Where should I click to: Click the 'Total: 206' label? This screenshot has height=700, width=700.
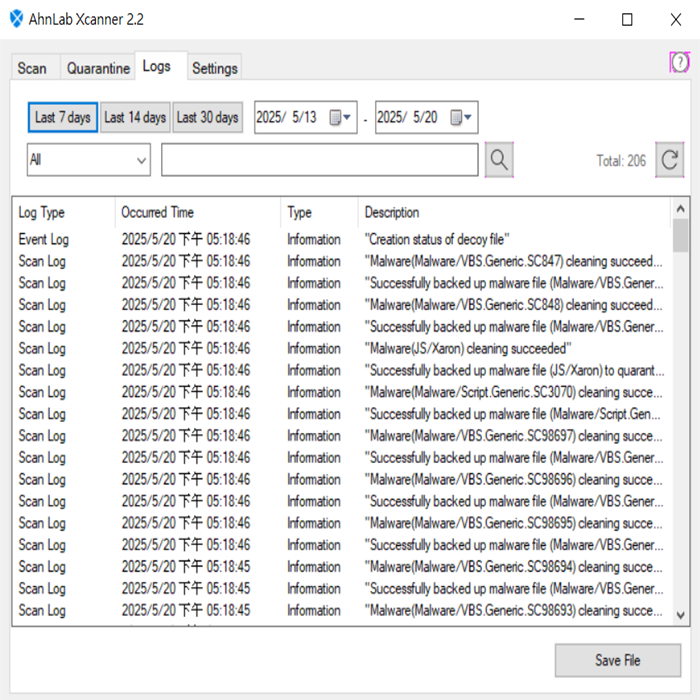621,161
